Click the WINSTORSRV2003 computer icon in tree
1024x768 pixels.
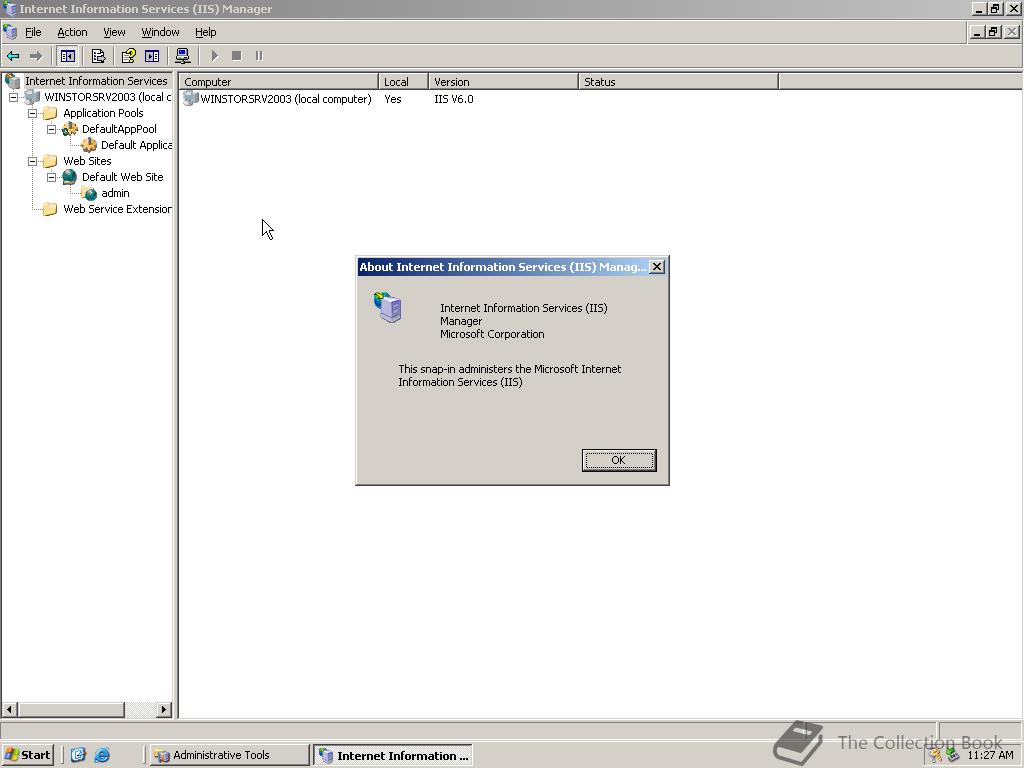pyautogui.click(x=32, y=97)
